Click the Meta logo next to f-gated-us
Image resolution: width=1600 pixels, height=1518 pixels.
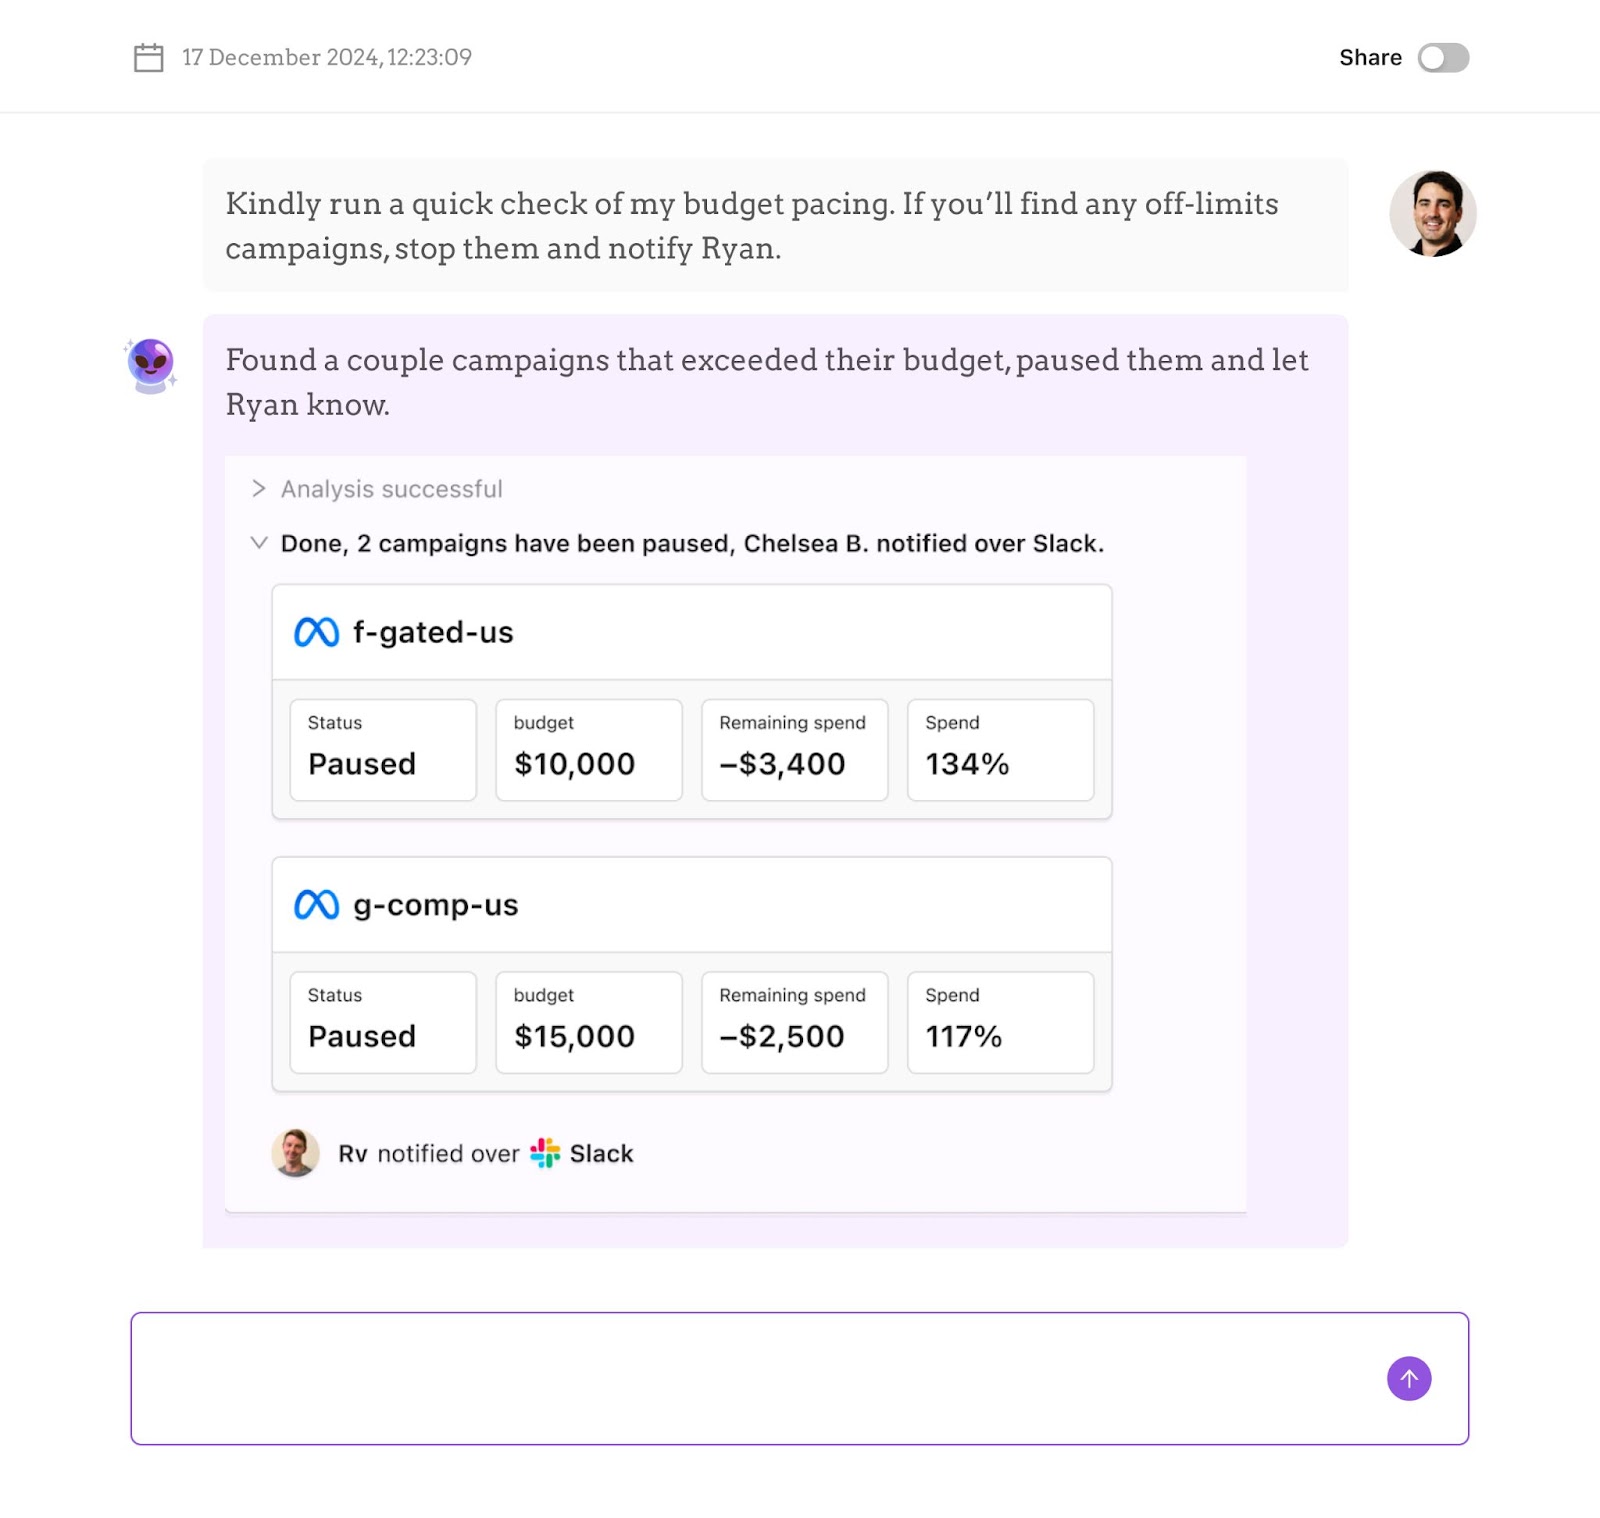pyautogui.click(x=316, y=632)
